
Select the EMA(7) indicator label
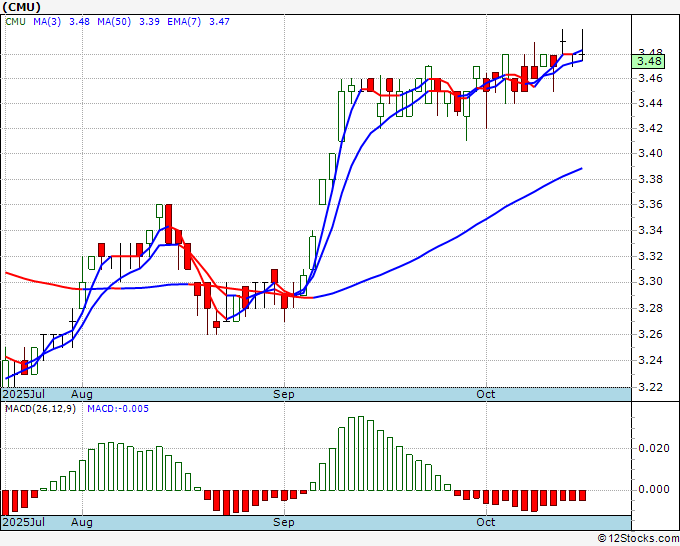[x=184, y=22]
